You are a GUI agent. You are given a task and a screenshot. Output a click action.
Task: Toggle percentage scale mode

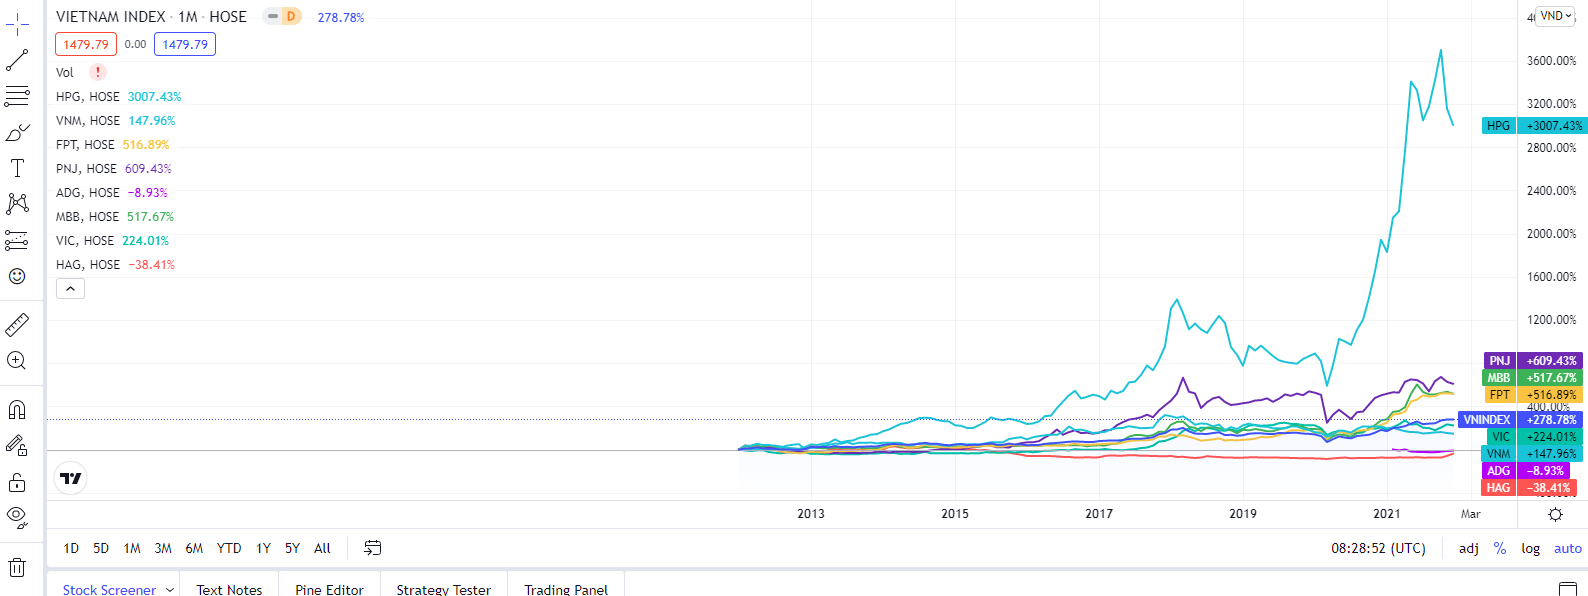click(1500, 548)
